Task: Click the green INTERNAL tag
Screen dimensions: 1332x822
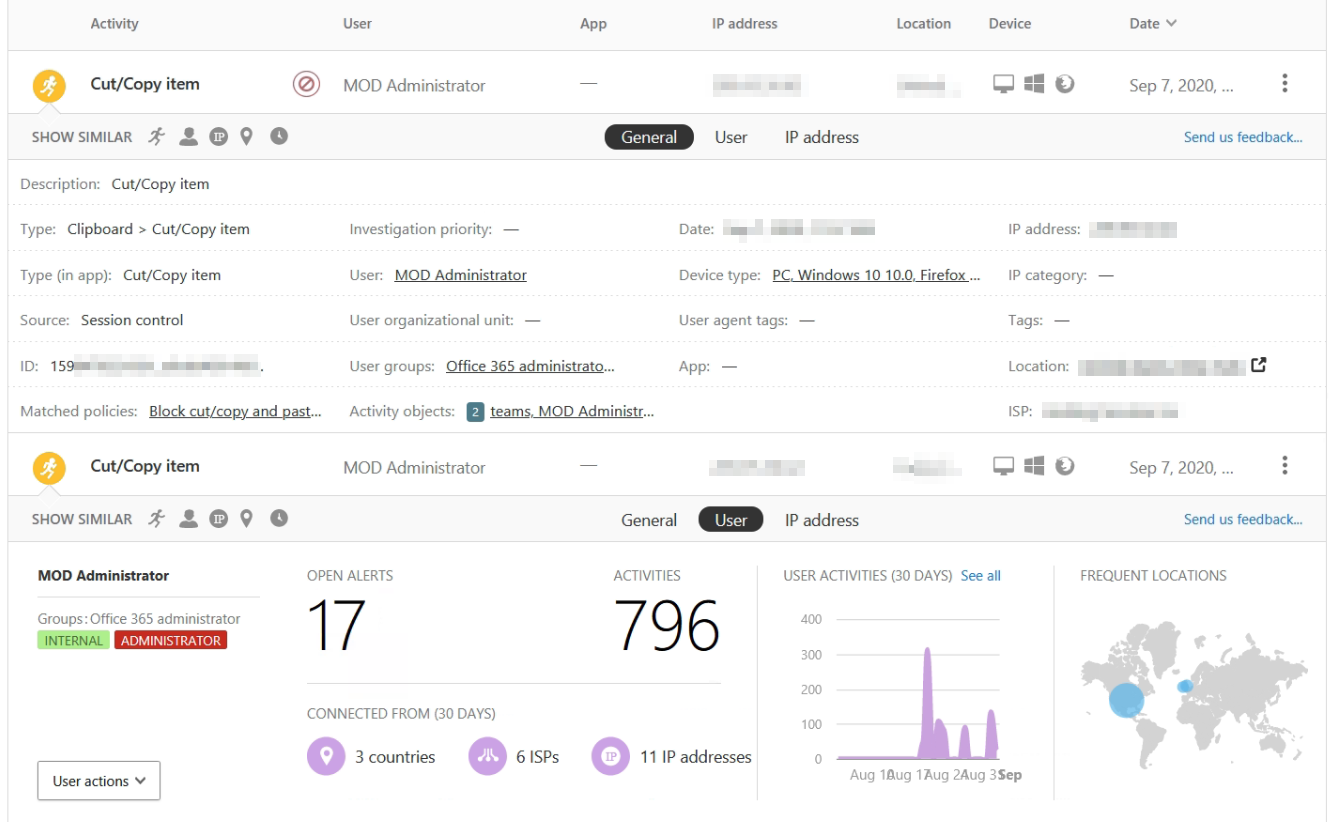Action: pyautogui.click(x=74, y=641)
